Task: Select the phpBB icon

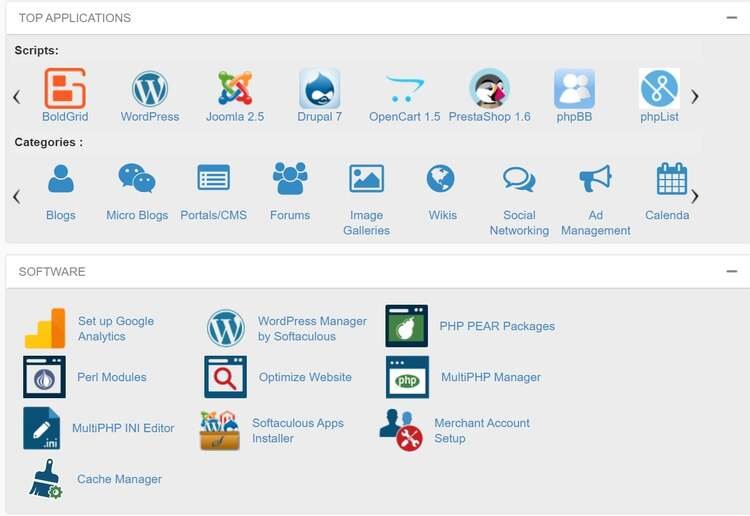Action: coord(574,88)
